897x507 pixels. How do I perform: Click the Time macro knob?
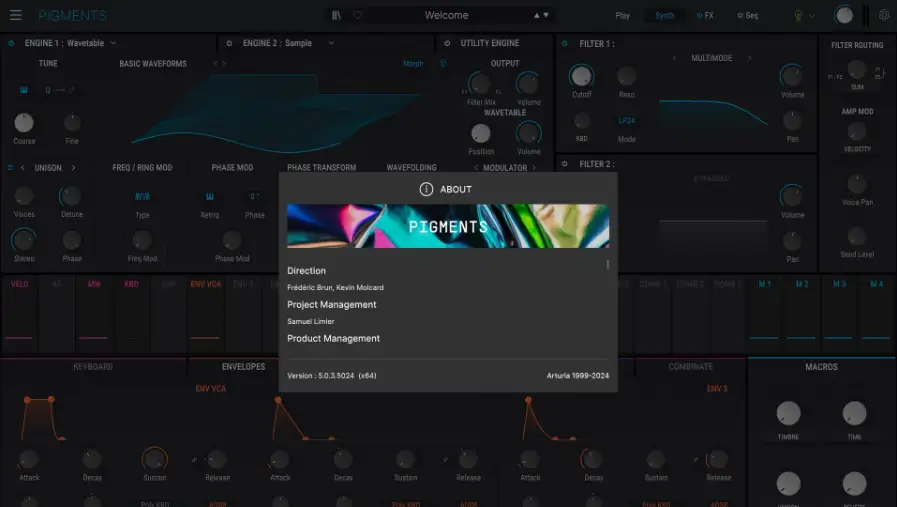(854, 413)
